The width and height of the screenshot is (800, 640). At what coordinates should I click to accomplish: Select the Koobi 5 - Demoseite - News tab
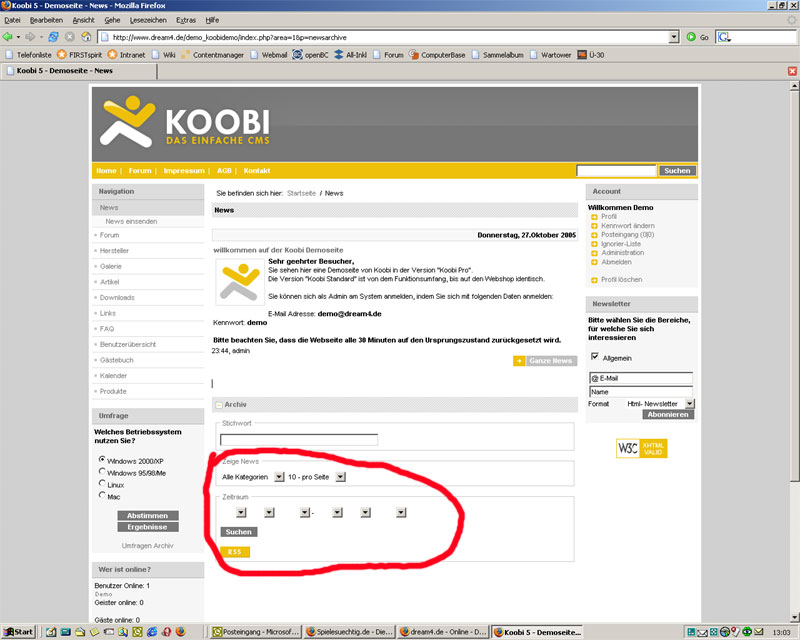(79, 71)
